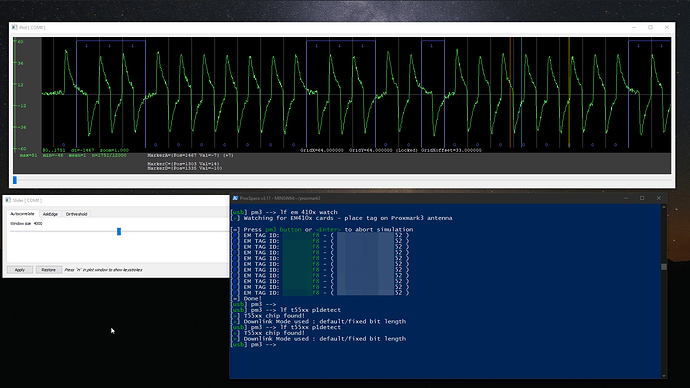
Task: Apply the slider window settings
Action: 20,270
